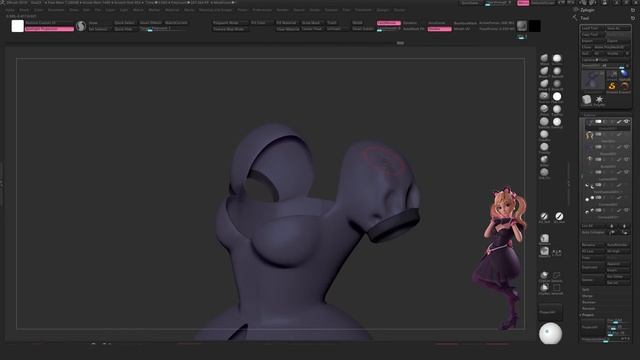Select the Standard brush sphere icon
The height and width of the screenshot is (360, 640).
tap(557, 58)
